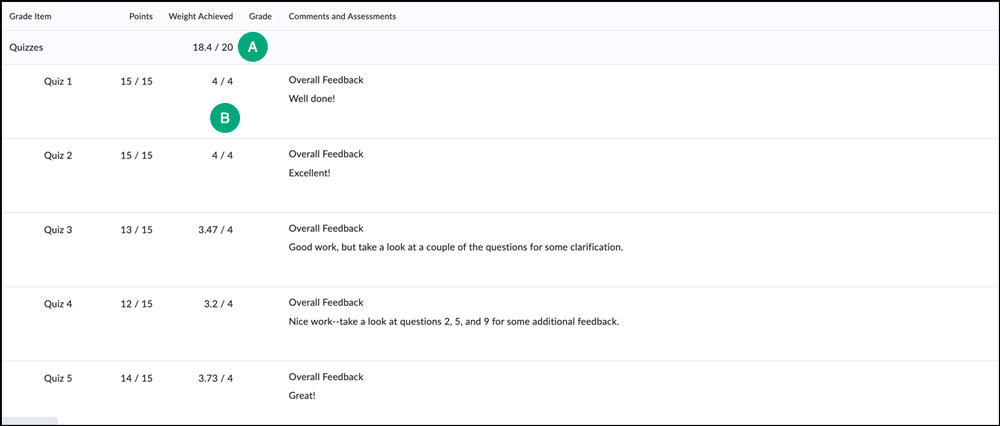Select the Quiz 3 grade item
Image resolution: width=1000 pixels, height=426 pixels.
58,230
